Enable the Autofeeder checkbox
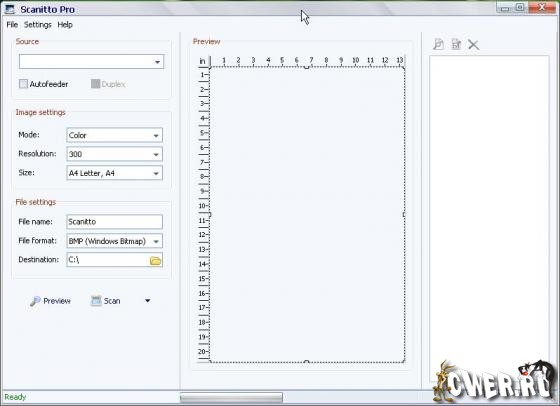The image size is (560, 406). (23, 84)
